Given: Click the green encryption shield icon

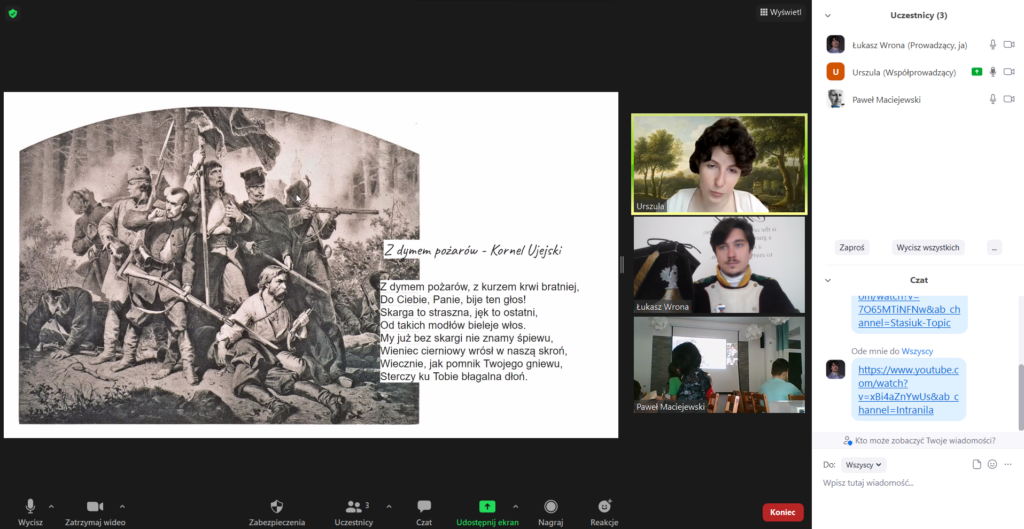Looking at the screenshot, I should (12, 13).
